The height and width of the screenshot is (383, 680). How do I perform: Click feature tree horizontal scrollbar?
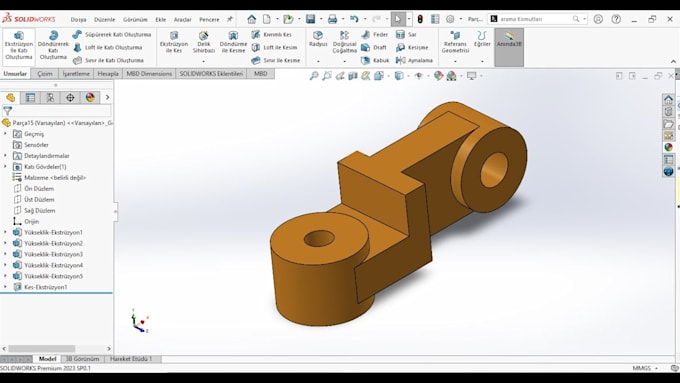point(42,349)
